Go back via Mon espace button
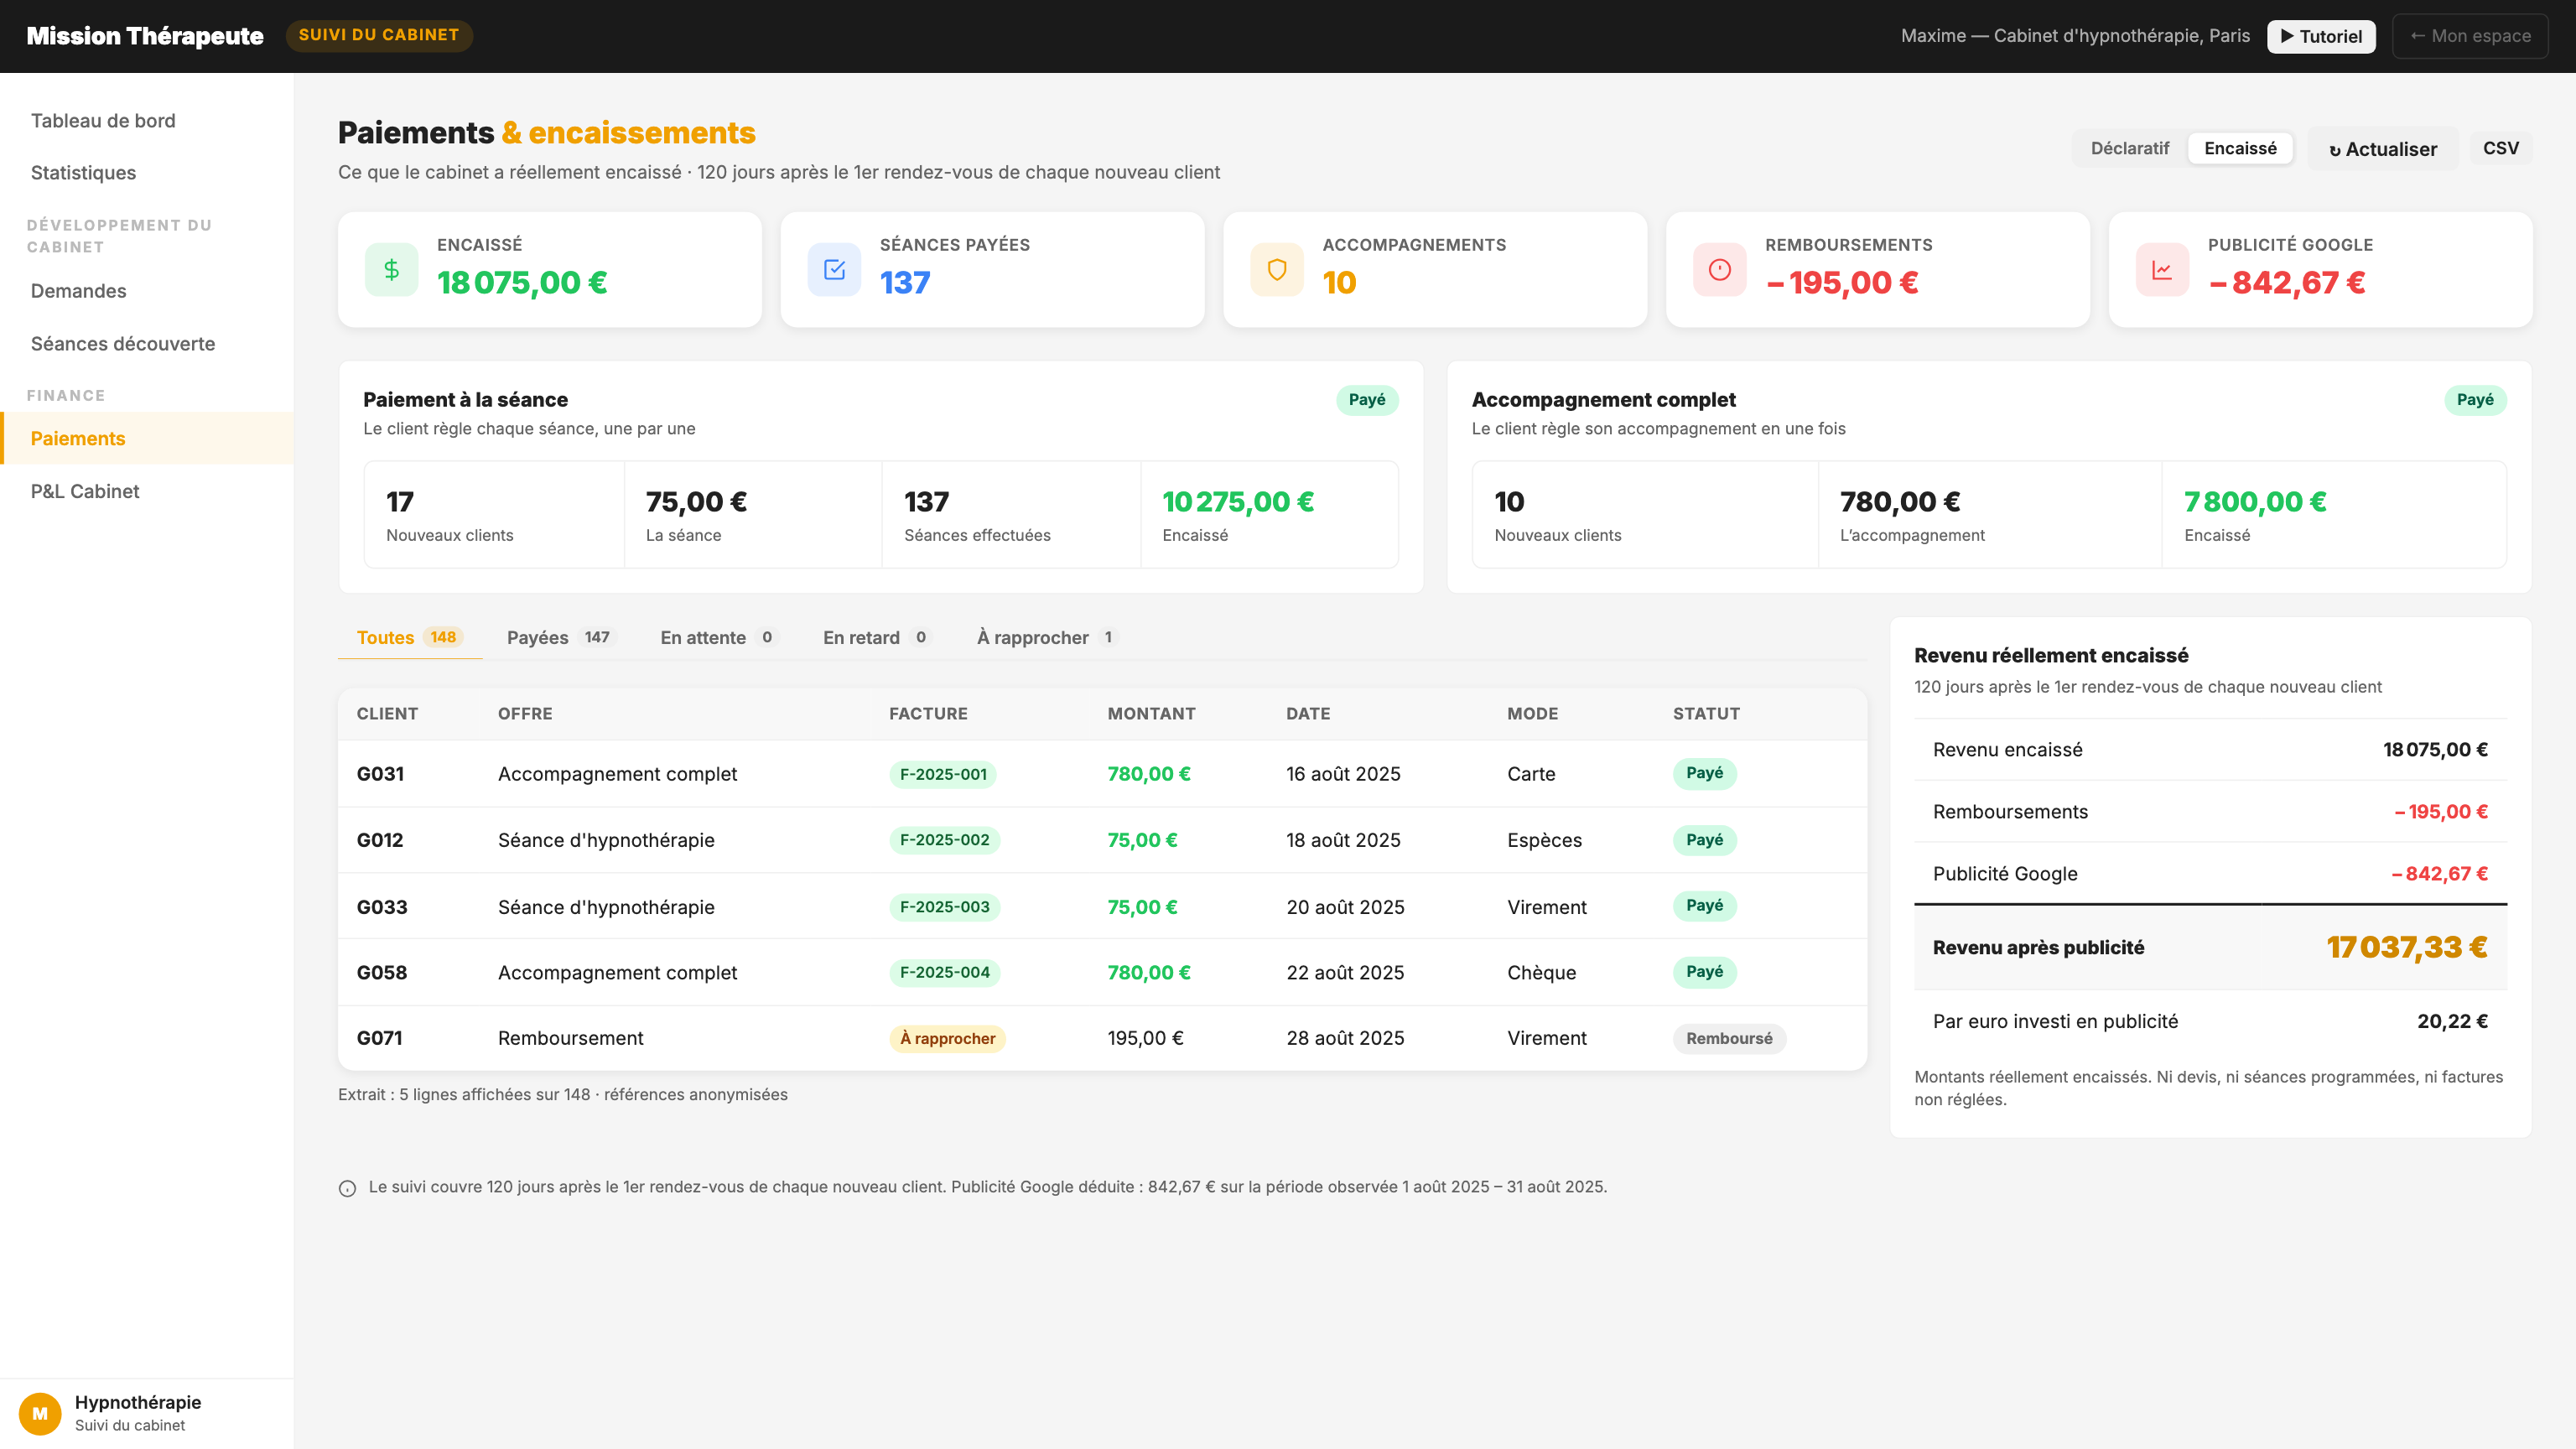The width and height of the screenshot is (2576, 1449). click(2470, 36)
